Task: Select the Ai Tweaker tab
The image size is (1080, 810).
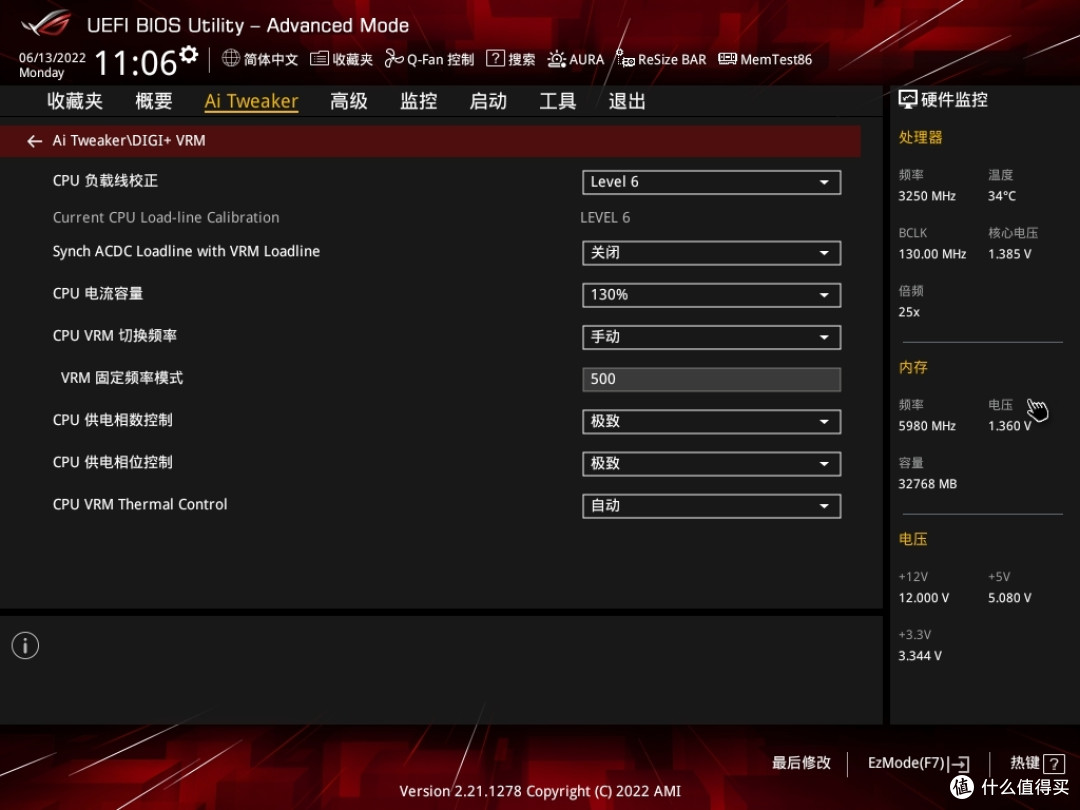Action: (251, 101)
